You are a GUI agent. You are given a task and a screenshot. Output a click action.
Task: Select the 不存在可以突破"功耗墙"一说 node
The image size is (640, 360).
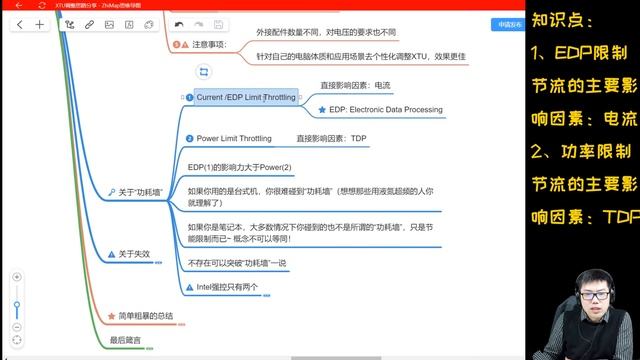click(x=237, y=263)
